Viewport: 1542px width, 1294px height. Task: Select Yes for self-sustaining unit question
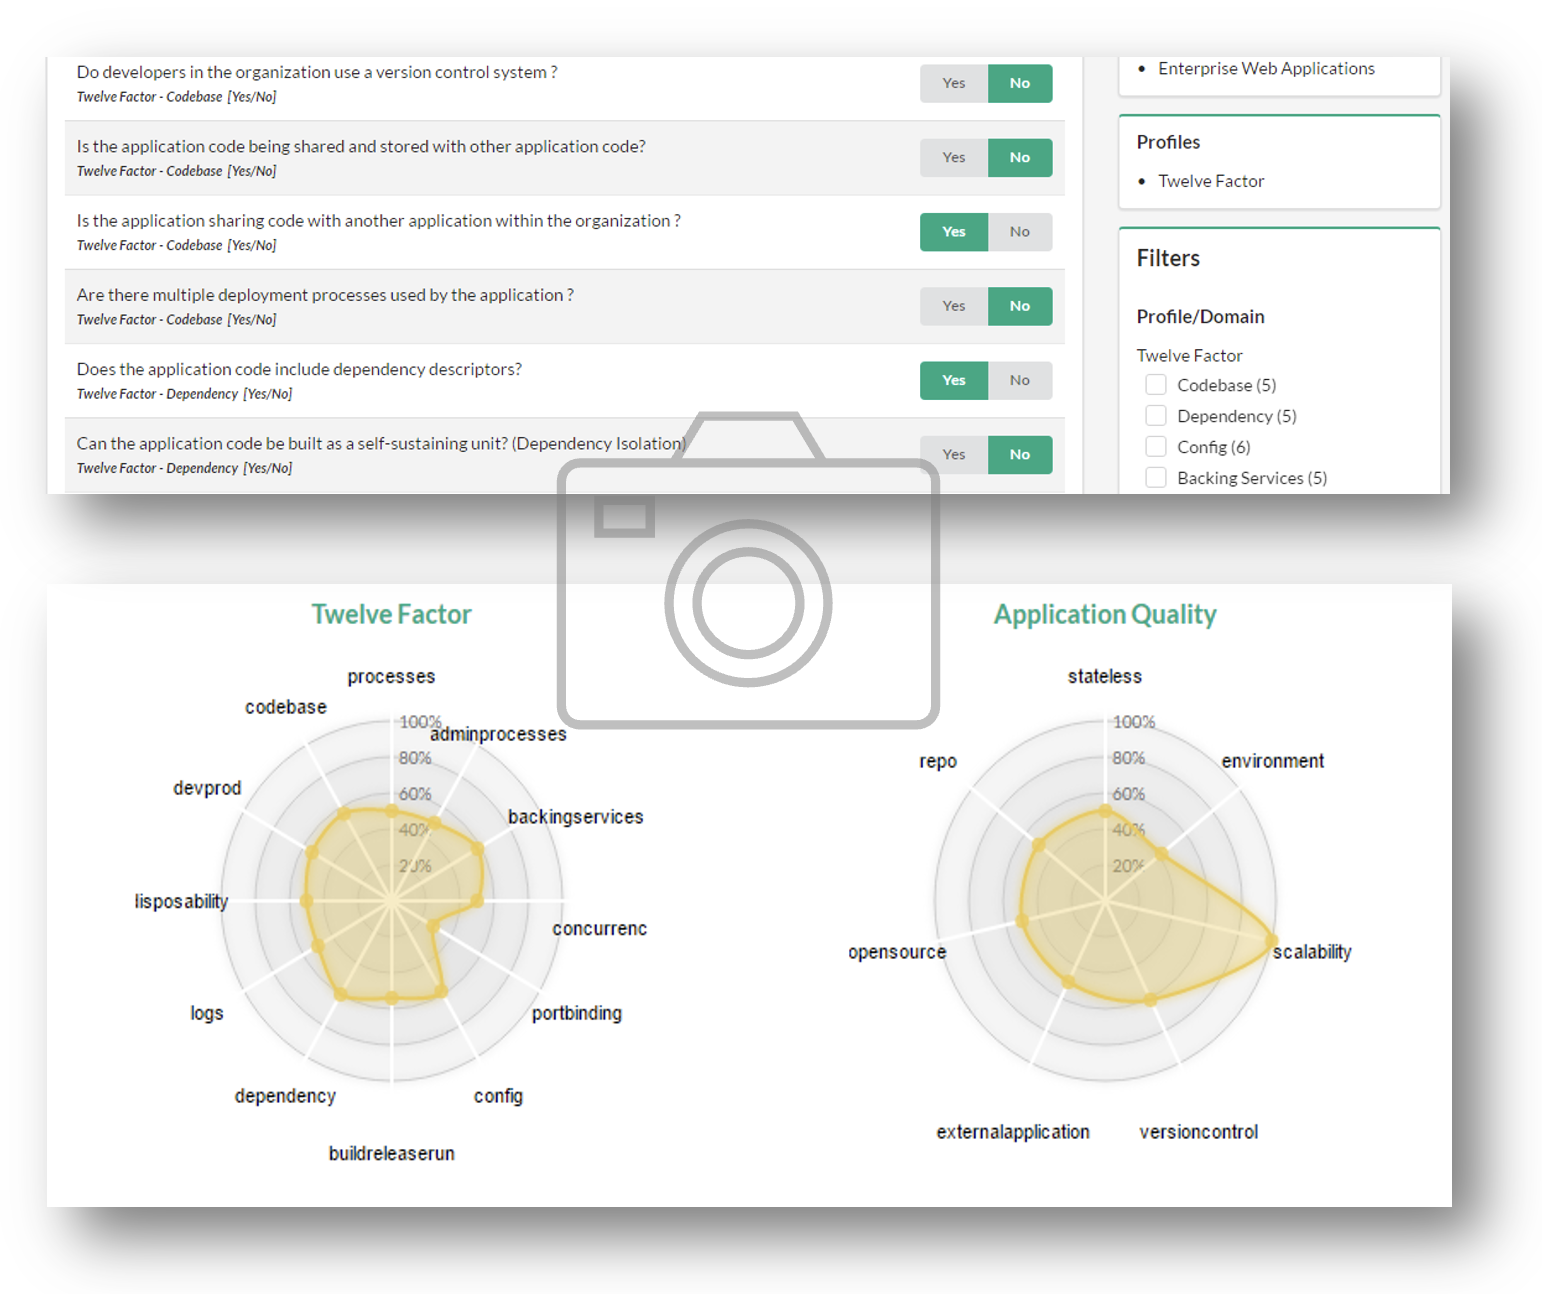click(954, 454)
